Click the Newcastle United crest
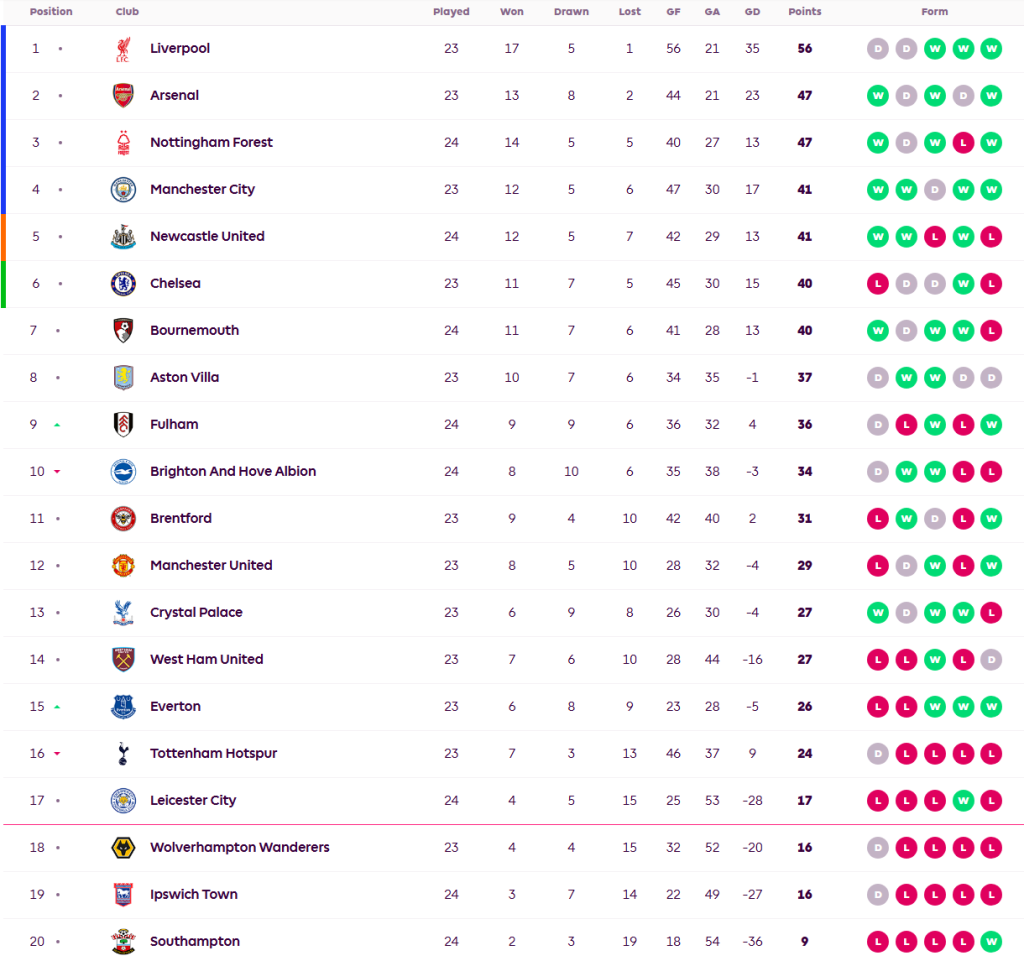 coord(122,237)
